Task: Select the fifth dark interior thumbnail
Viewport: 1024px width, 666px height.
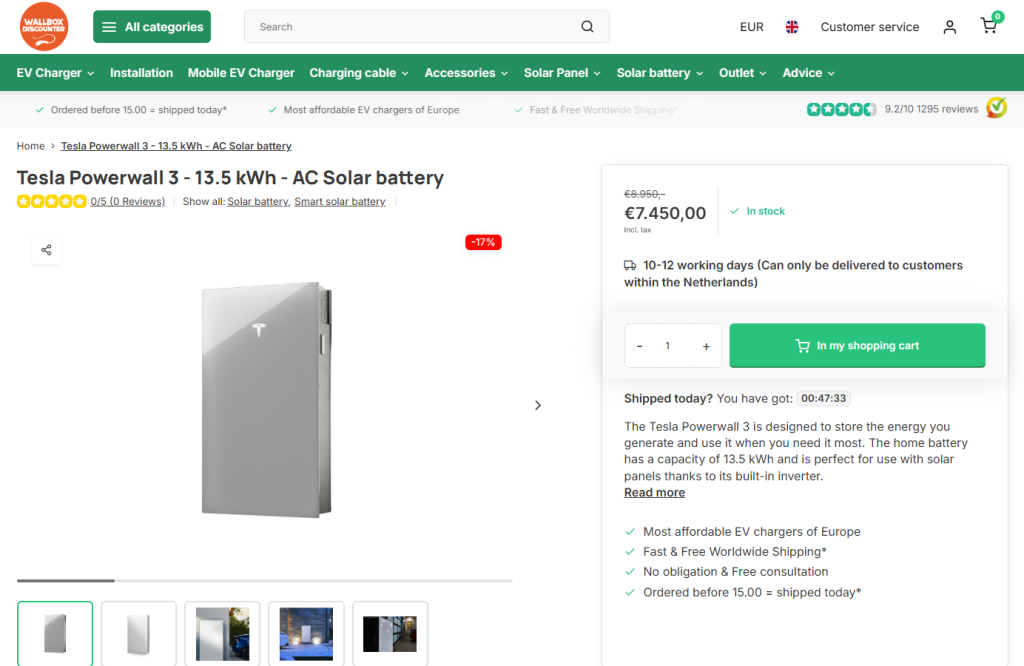Action: (x=390, y=633)
